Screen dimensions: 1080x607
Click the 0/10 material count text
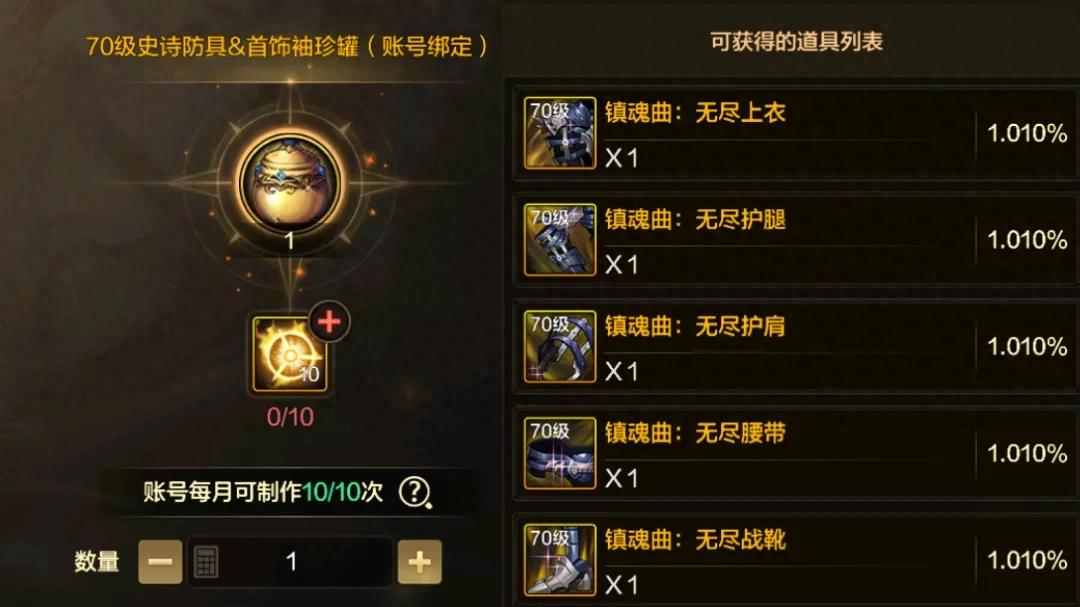[x=290, y=417]
